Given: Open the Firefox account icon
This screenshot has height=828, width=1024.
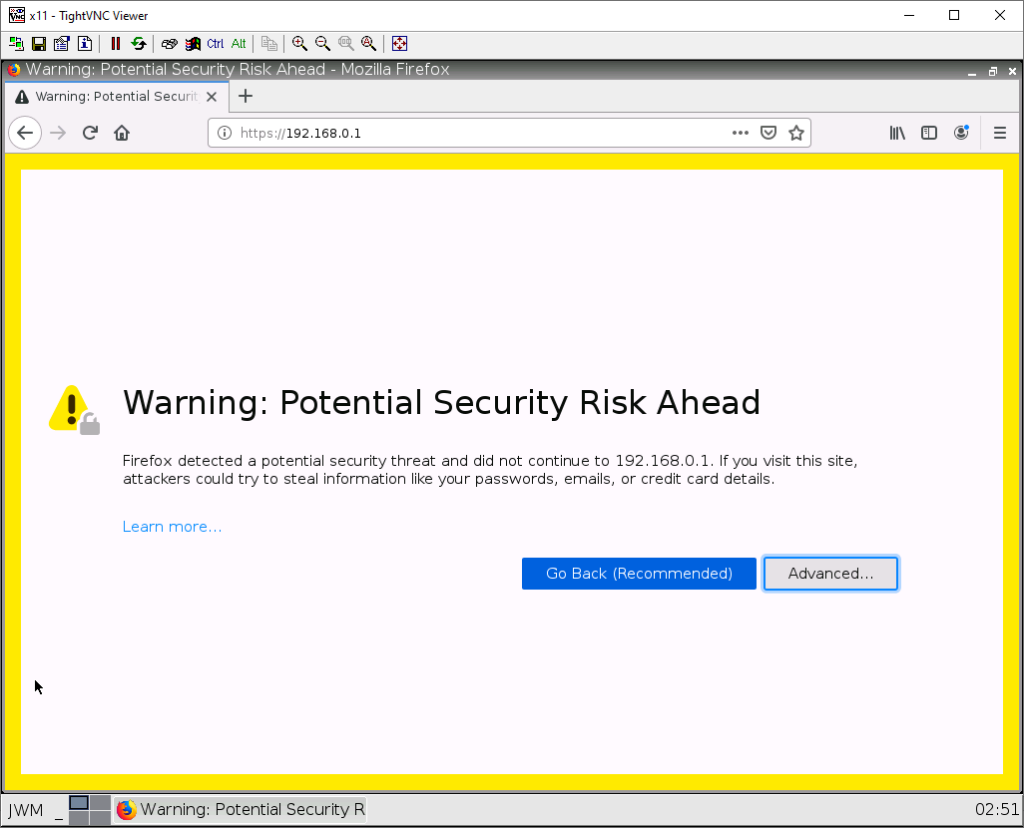Looking at the screenshot, I should (x=961, y=133).
